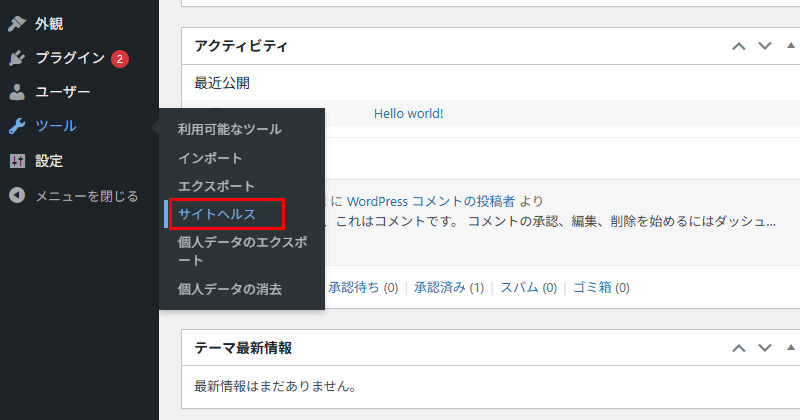
Task: Click the collapse menu arrow icon
Action: click(x=17, y=195)
